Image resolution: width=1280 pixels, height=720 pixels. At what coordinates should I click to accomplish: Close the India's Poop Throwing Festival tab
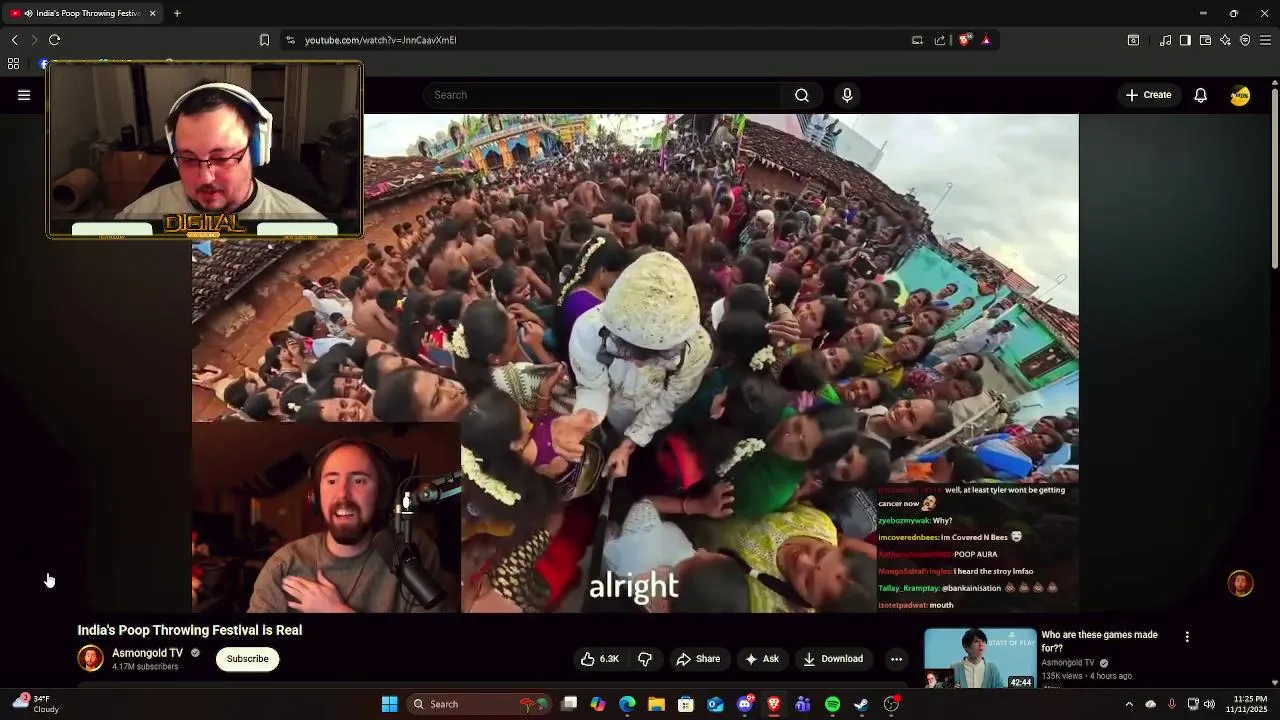click(152, 13)
